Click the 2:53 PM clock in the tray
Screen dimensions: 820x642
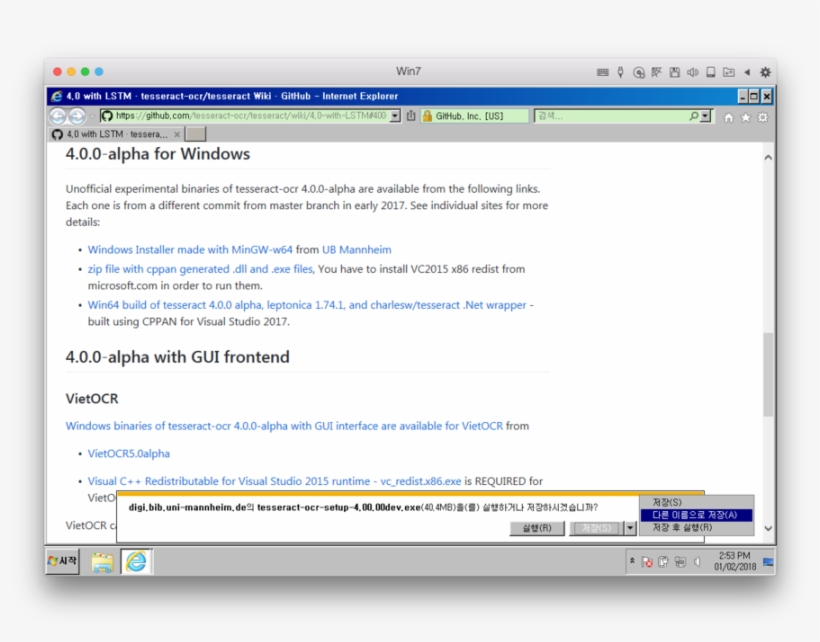(x=735, y=561)
